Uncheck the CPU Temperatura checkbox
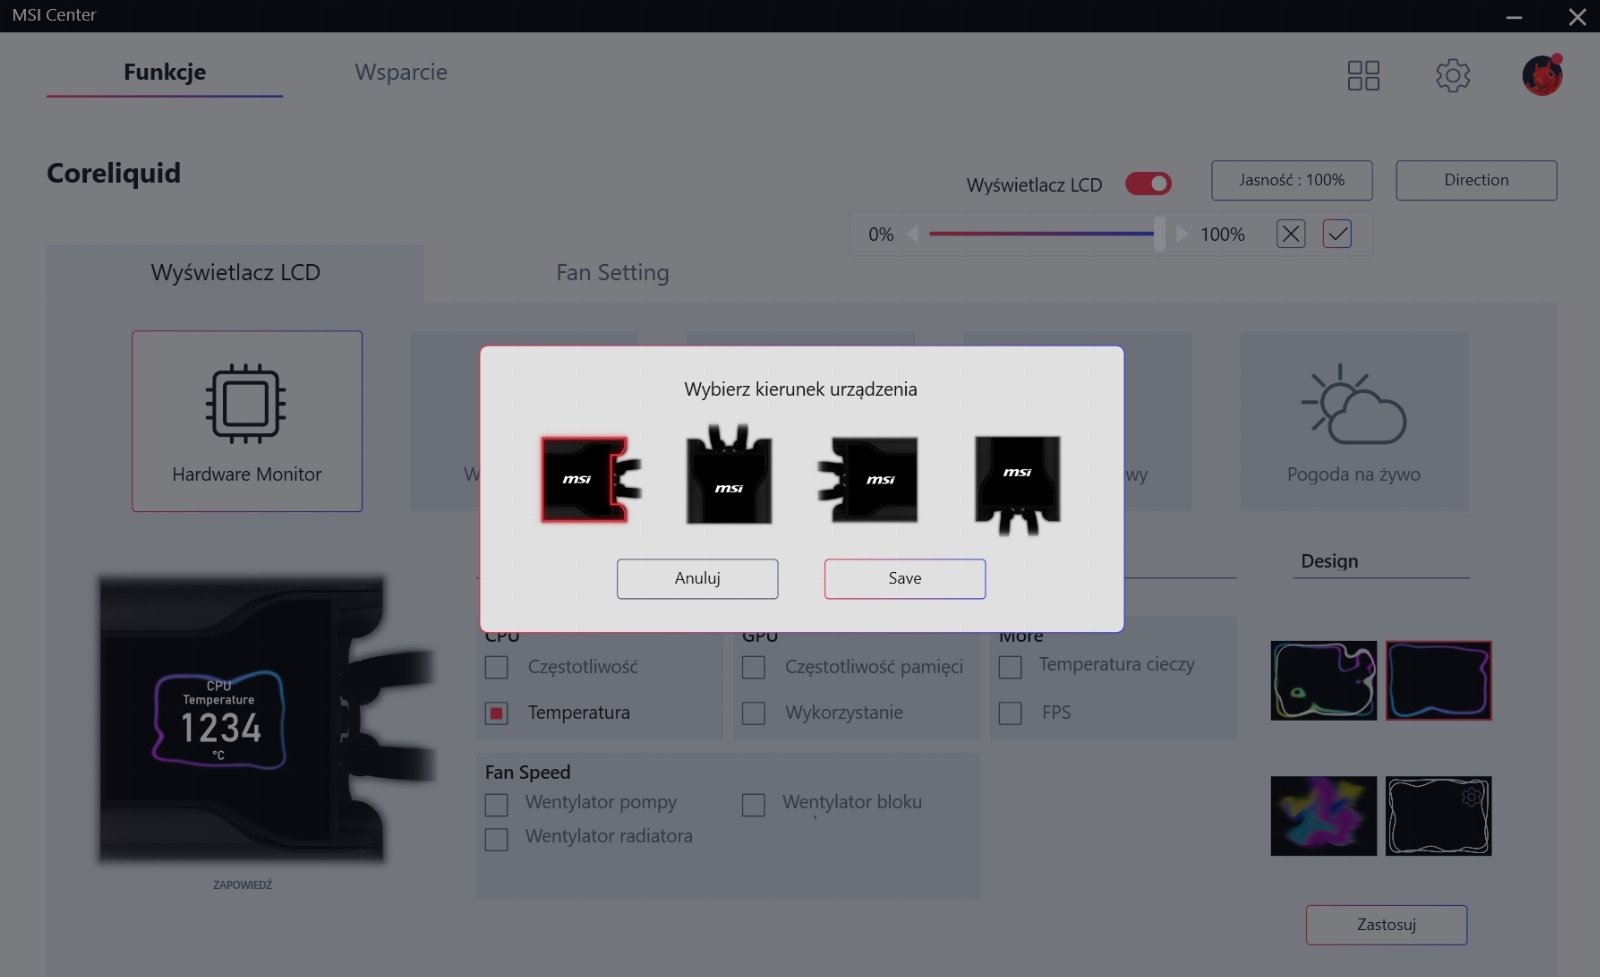The width and height of the screenshot is (1600, 977). pos(496,713)
